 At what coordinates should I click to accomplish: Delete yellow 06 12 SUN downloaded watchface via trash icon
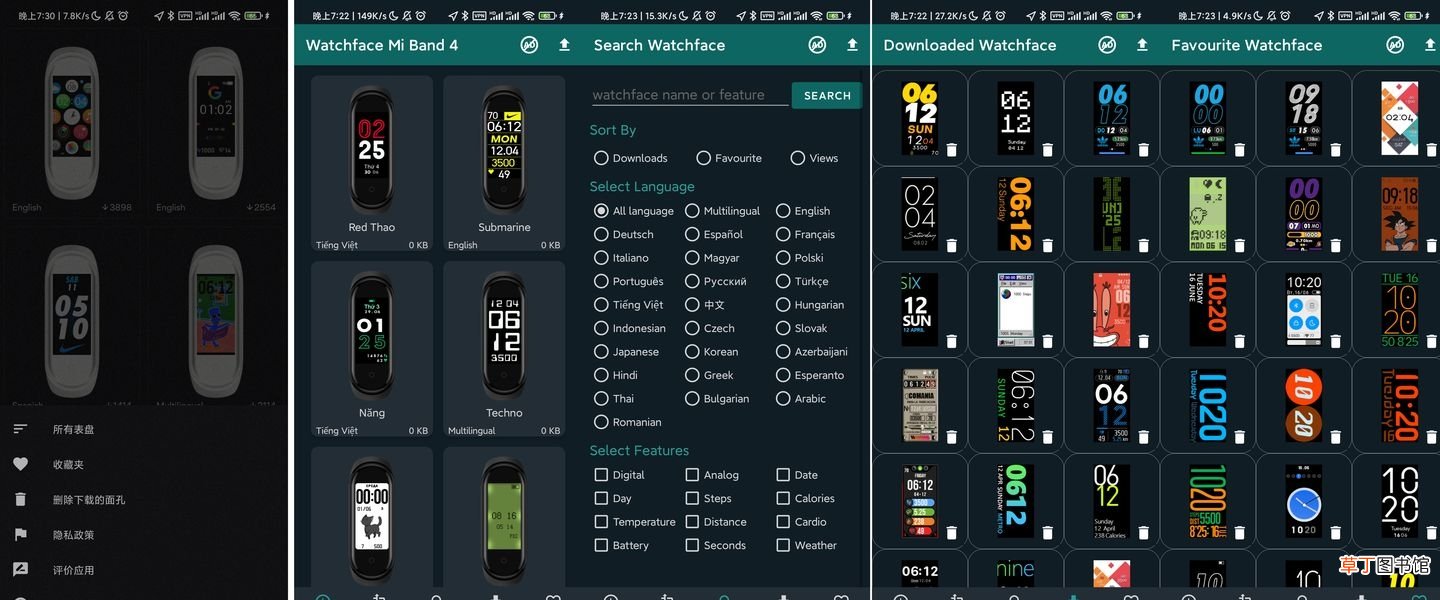point(952,150)
